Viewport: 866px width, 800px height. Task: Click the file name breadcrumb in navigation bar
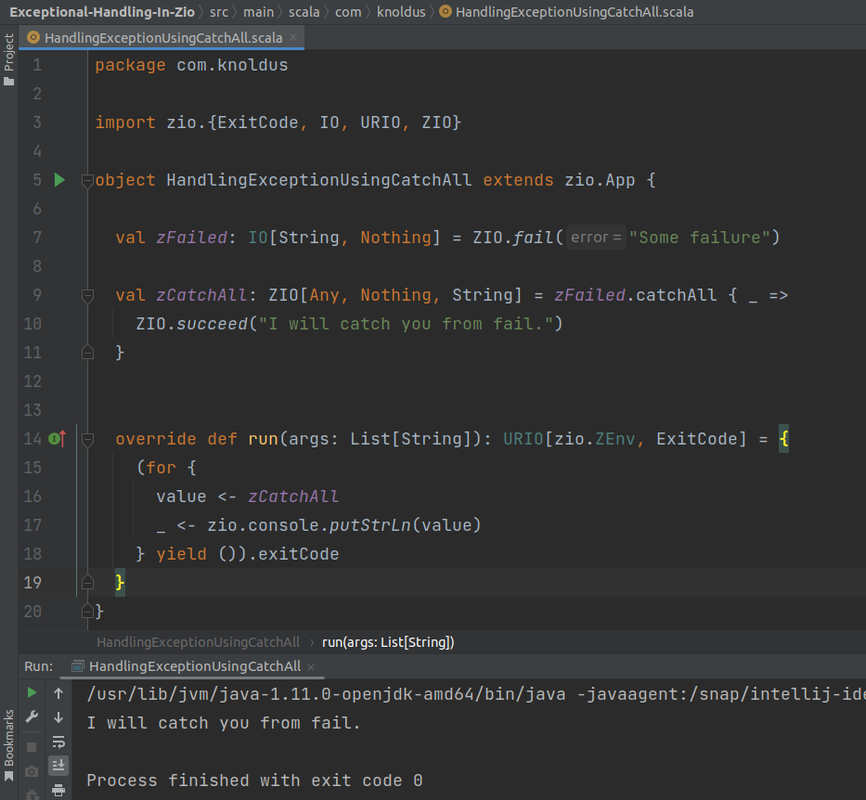567,12
